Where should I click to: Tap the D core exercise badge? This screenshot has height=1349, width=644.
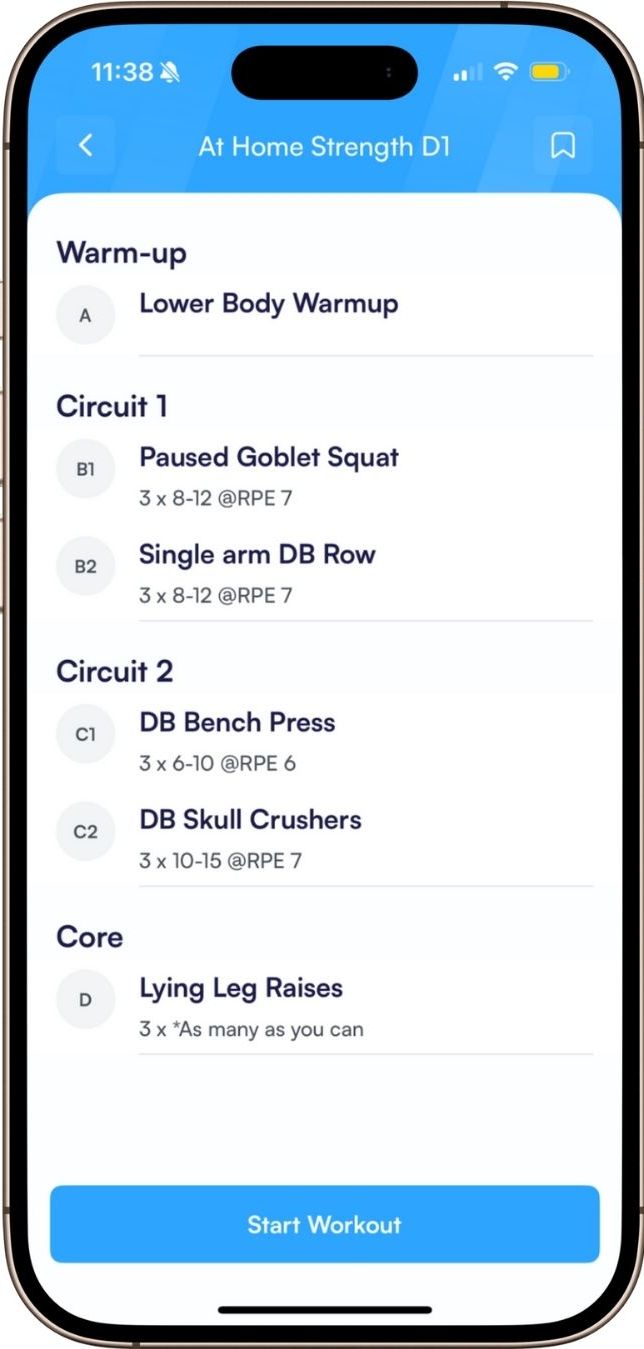[x=85, y=1000]
